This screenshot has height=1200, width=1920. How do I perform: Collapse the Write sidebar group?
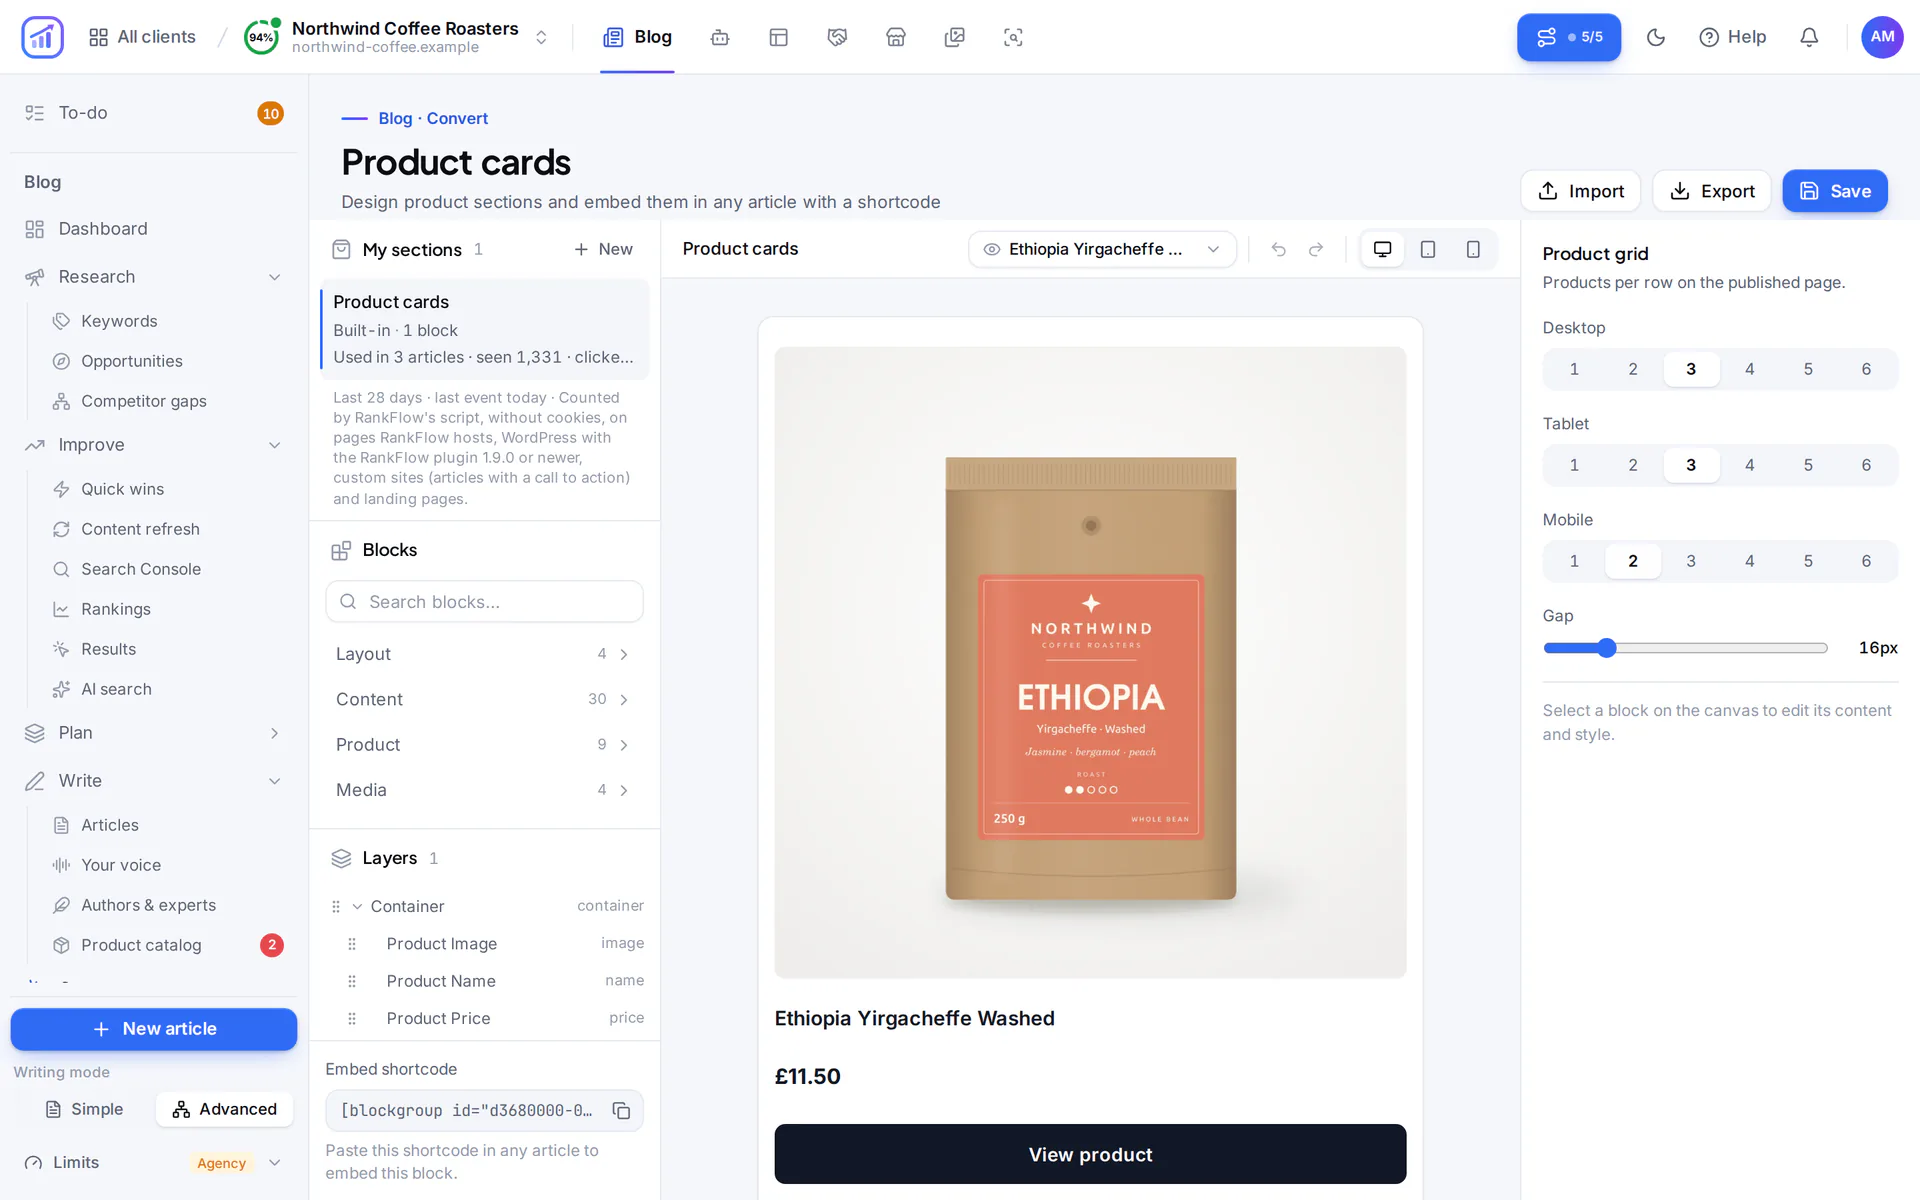tap(274, 781)
